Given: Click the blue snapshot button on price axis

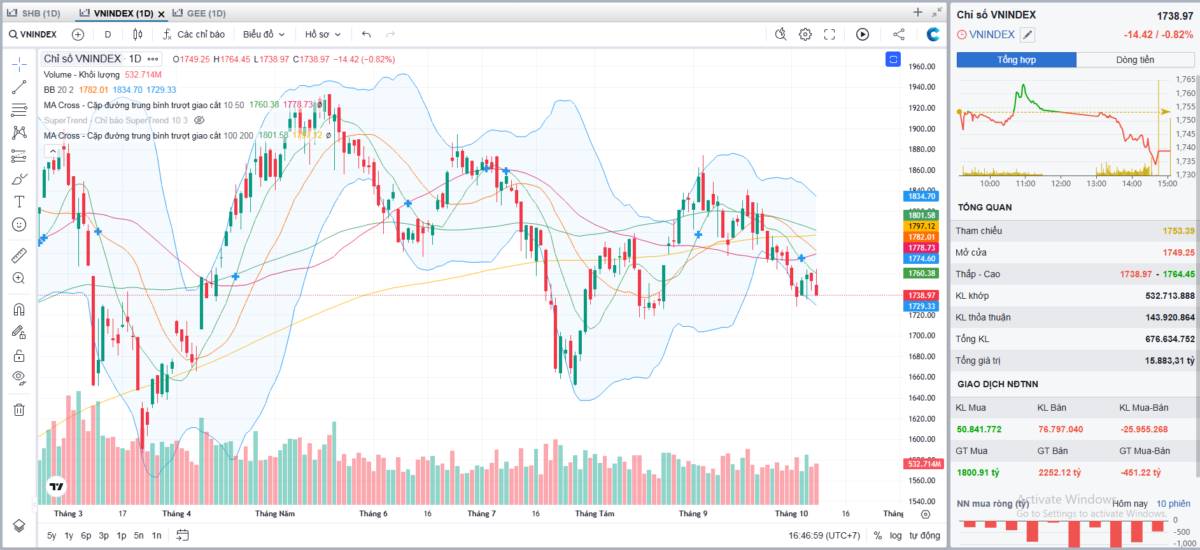Looking at the screenshot, I should point(893,60).
